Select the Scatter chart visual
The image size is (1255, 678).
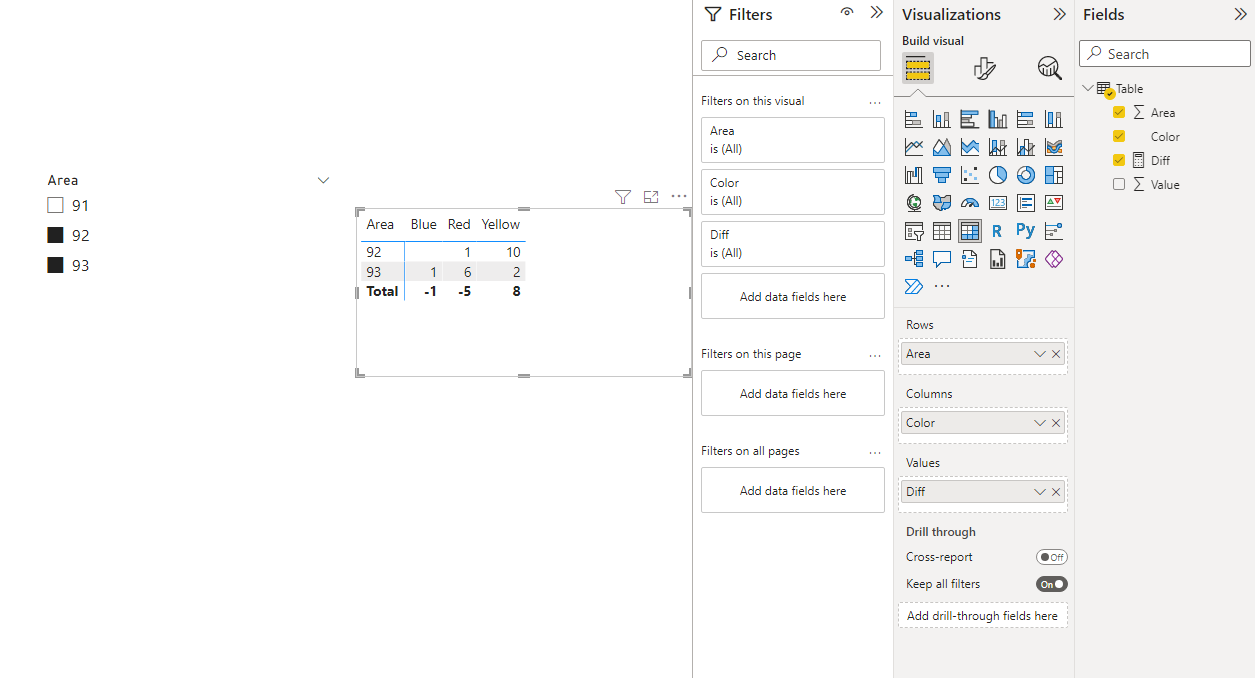(969, 175)
